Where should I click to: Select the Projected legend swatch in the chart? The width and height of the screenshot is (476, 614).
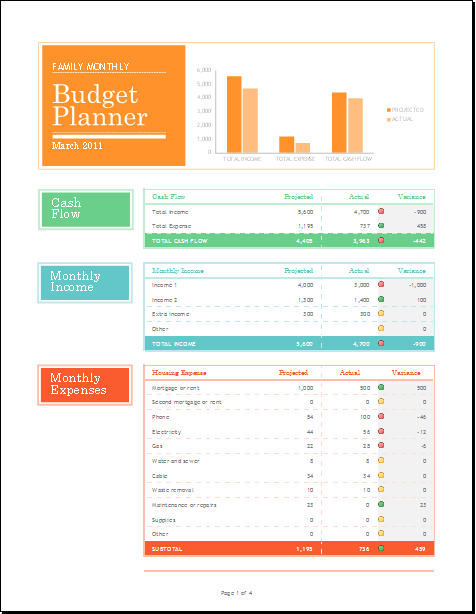[389, 110]
